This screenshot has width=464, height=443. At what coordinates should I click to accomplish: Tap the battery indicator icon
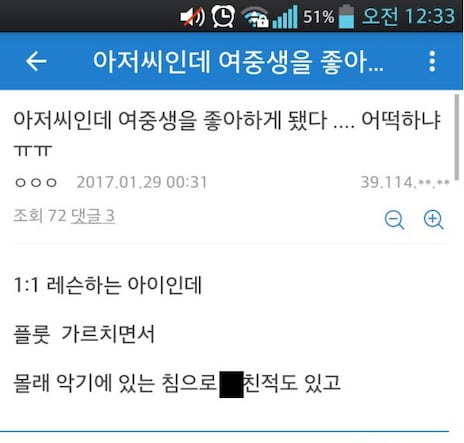(x=346, y=16)
